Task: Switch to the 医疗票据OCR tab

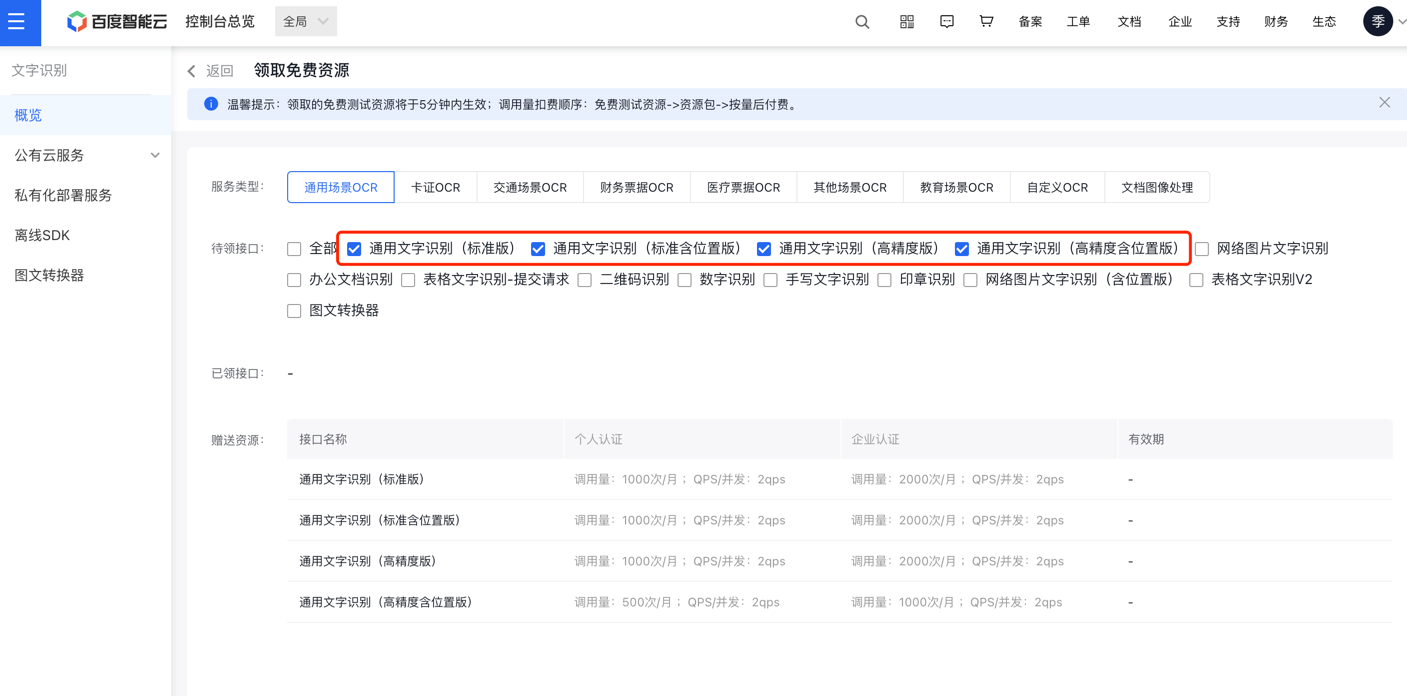Action: click(x=744, y=187)
